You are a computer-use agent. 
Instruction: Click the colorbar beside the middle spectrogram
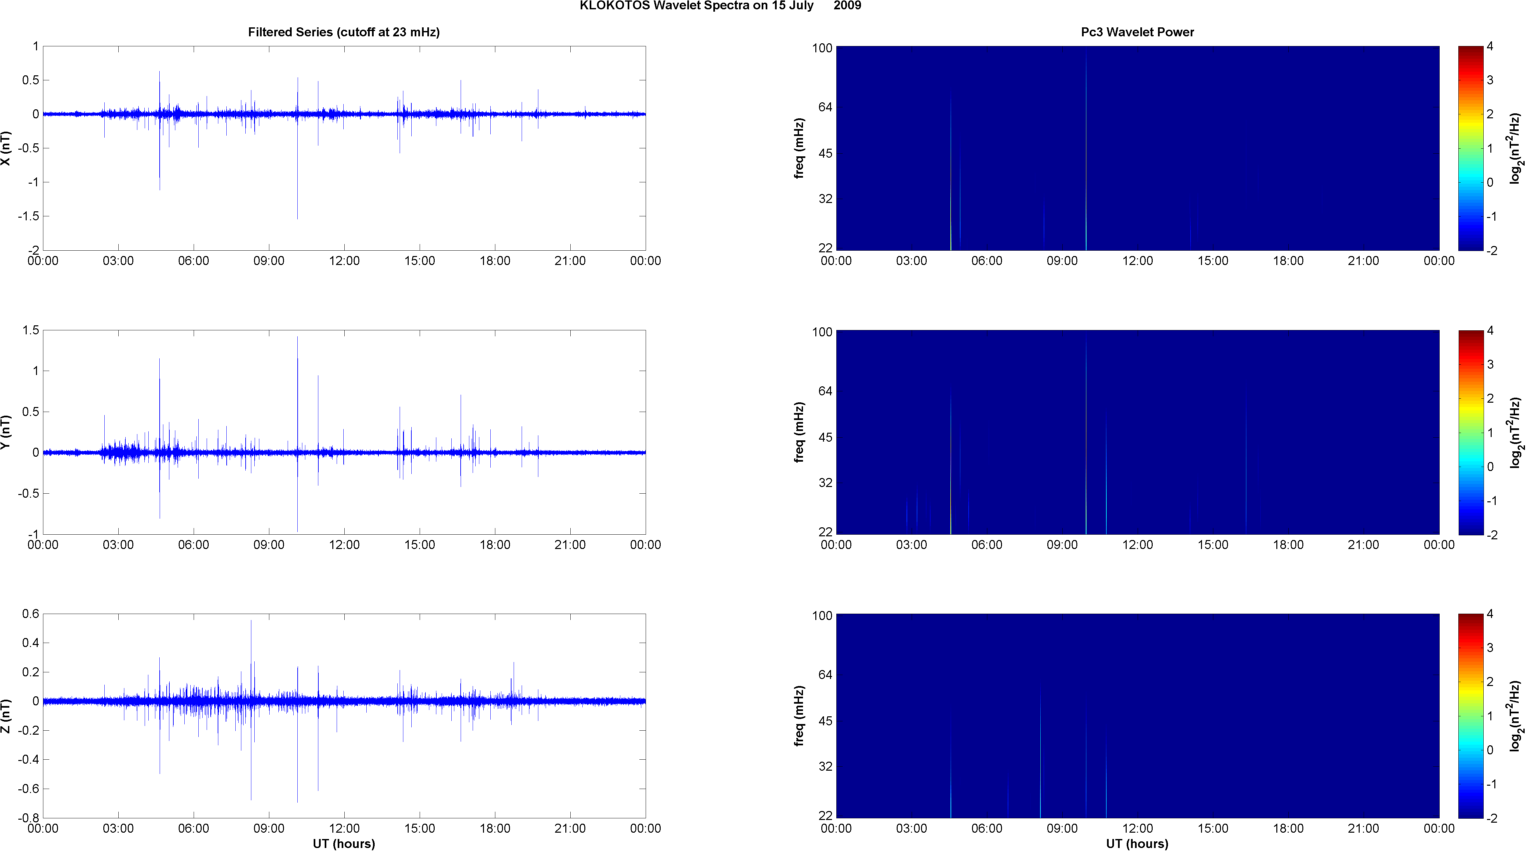(x=1470, y=432)
